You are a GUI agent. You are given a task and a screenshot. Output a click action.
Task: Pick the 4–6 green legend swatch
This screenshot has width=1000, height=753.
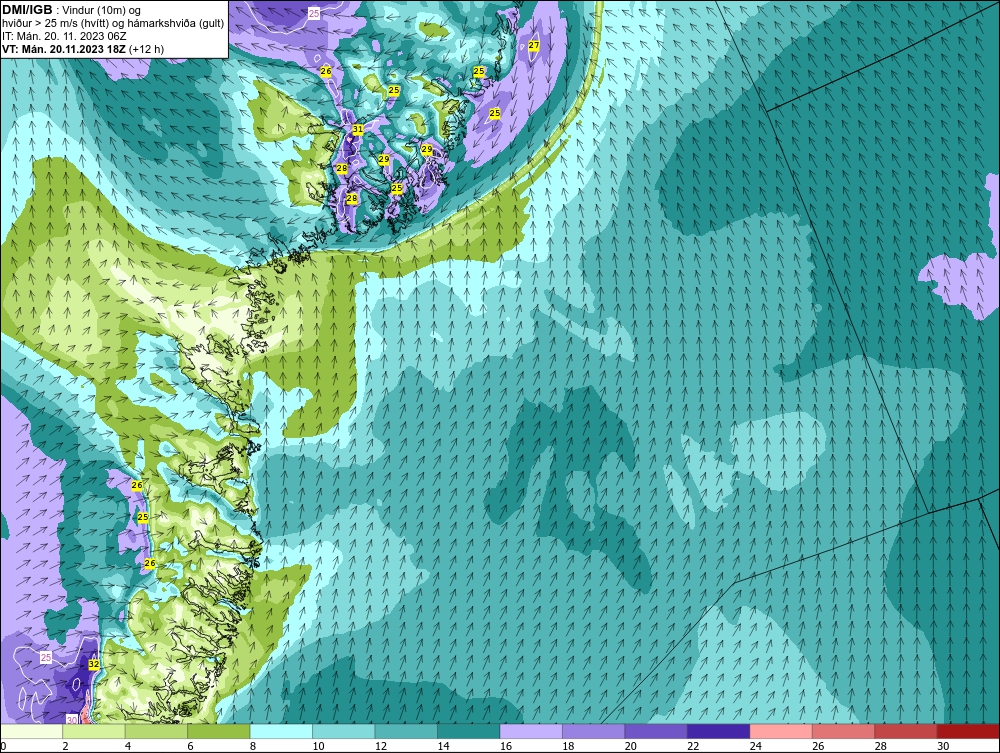(156, 731)
